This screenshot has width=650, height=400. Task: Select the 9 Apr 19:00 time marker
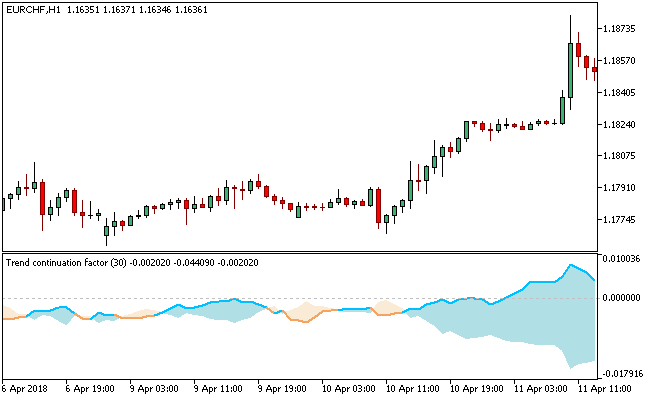[x=282, y=388]
